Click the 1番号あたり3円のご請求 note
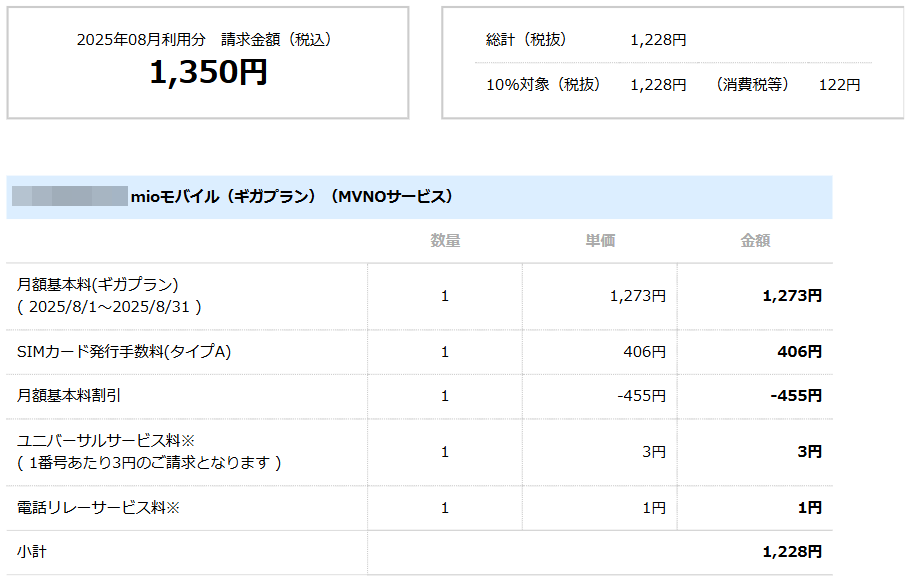 (x=149, y=463)
